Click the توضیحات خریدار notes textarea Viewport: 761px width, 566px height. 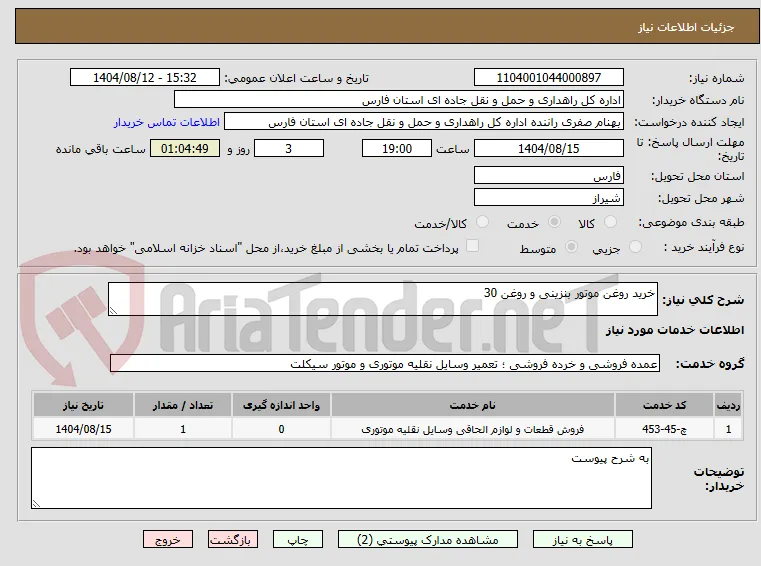(341, 478)
